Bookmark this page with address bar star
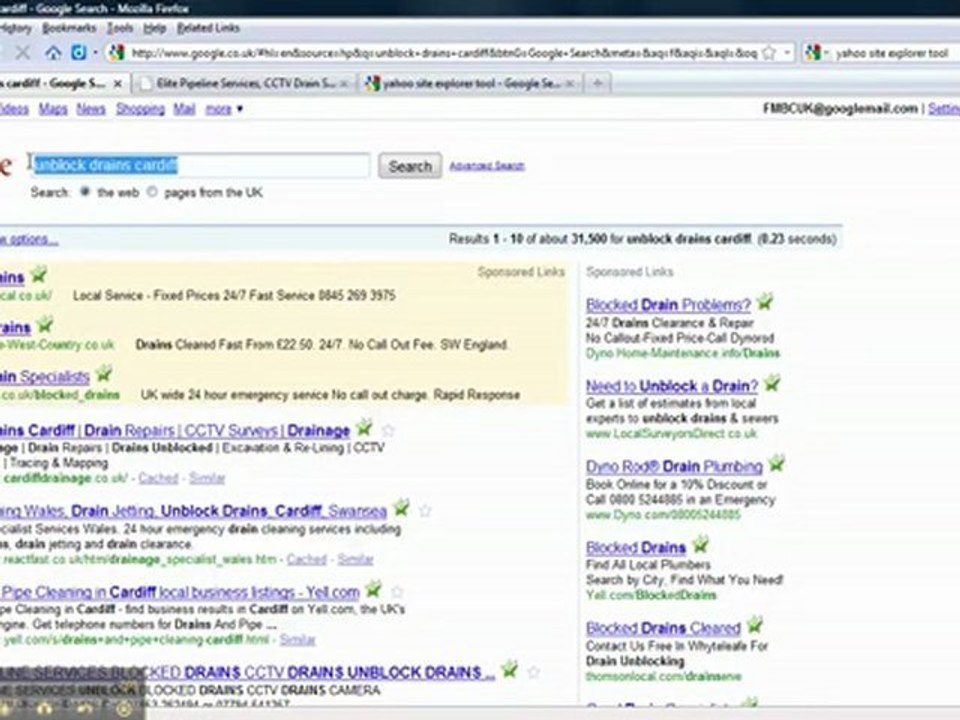The width and height of the screenshot is (960, 720). point(769,53)
